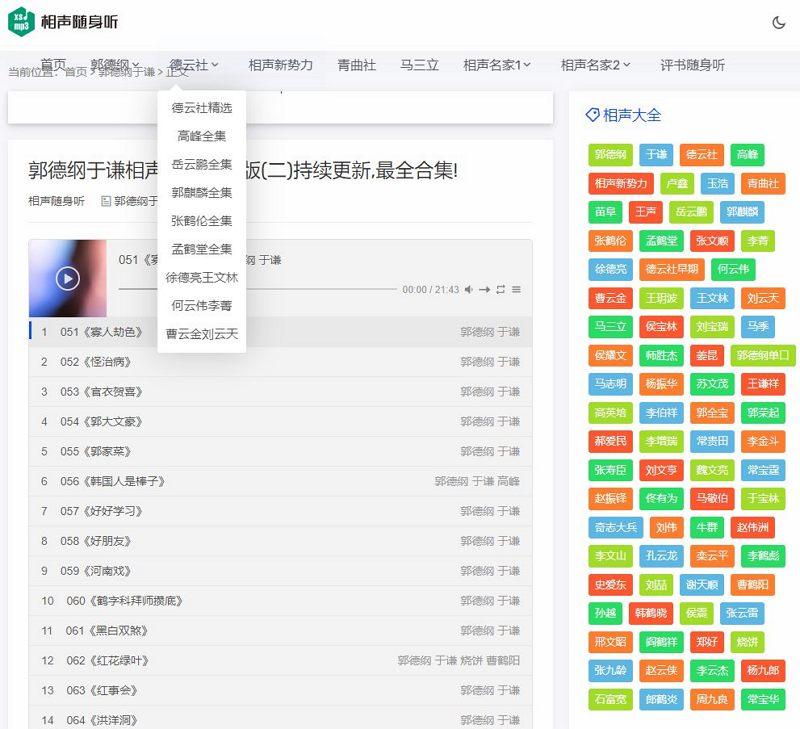The image size is (800, 729).
Task: Play track 061《黑白双煞》
Action: click(x=281, y=631)
